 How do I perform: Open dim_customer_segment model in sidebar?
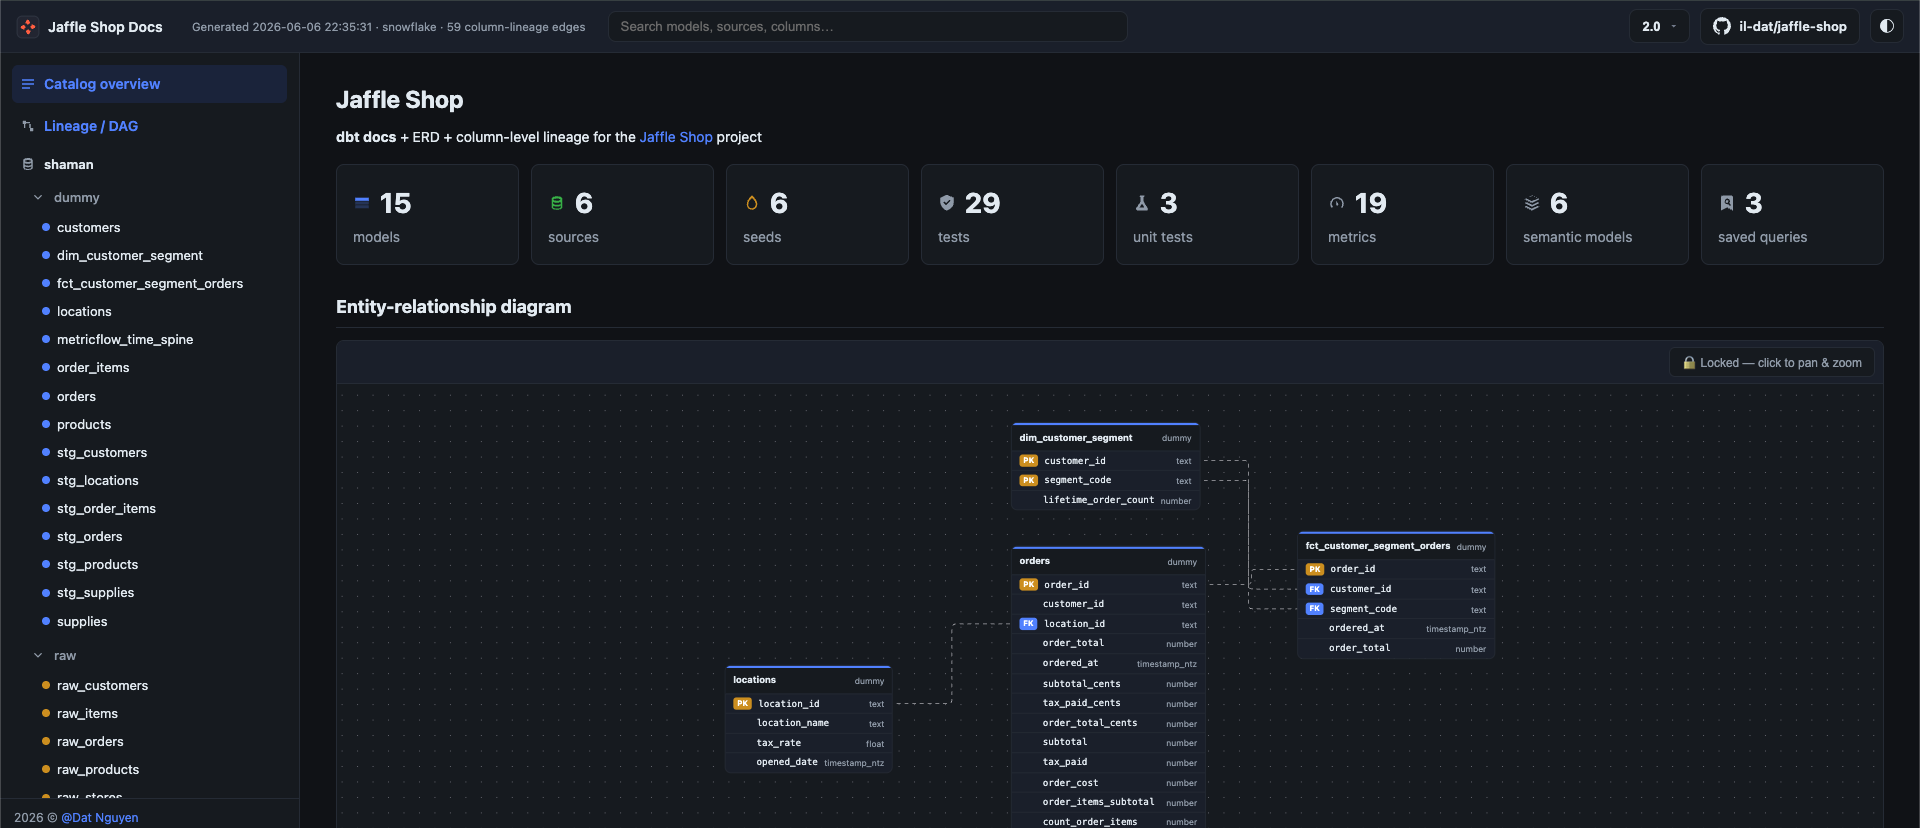click(x=129, y=256)
